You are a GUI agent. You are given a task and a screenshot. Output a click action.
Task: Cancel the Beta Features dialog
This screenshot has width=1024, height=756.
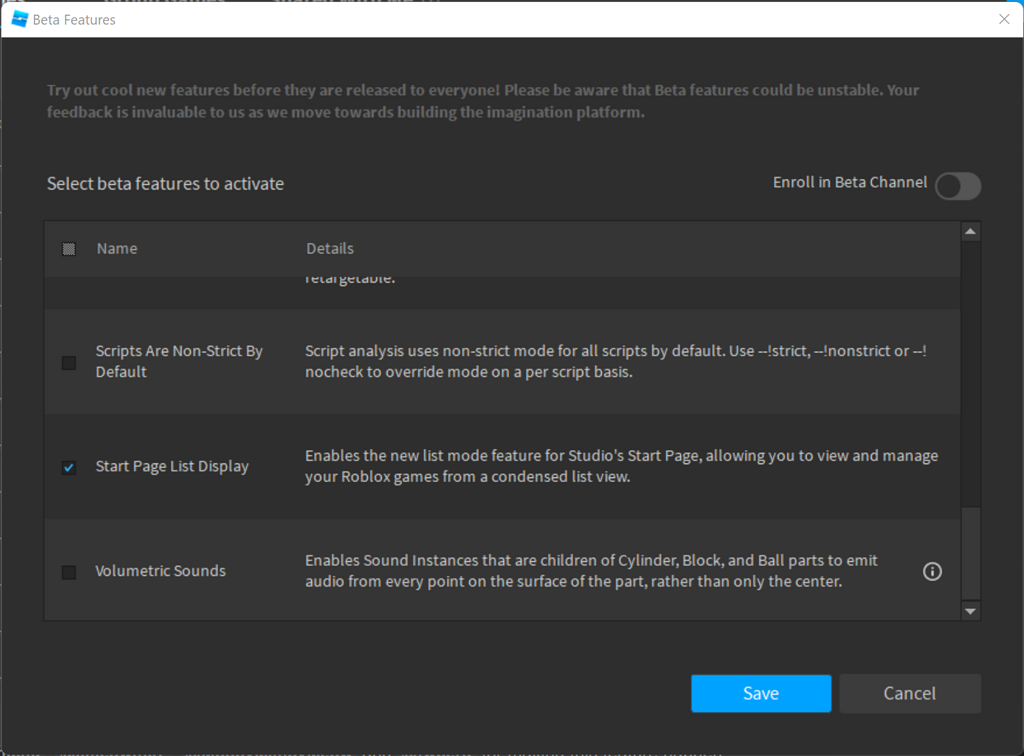click(909, 693)
